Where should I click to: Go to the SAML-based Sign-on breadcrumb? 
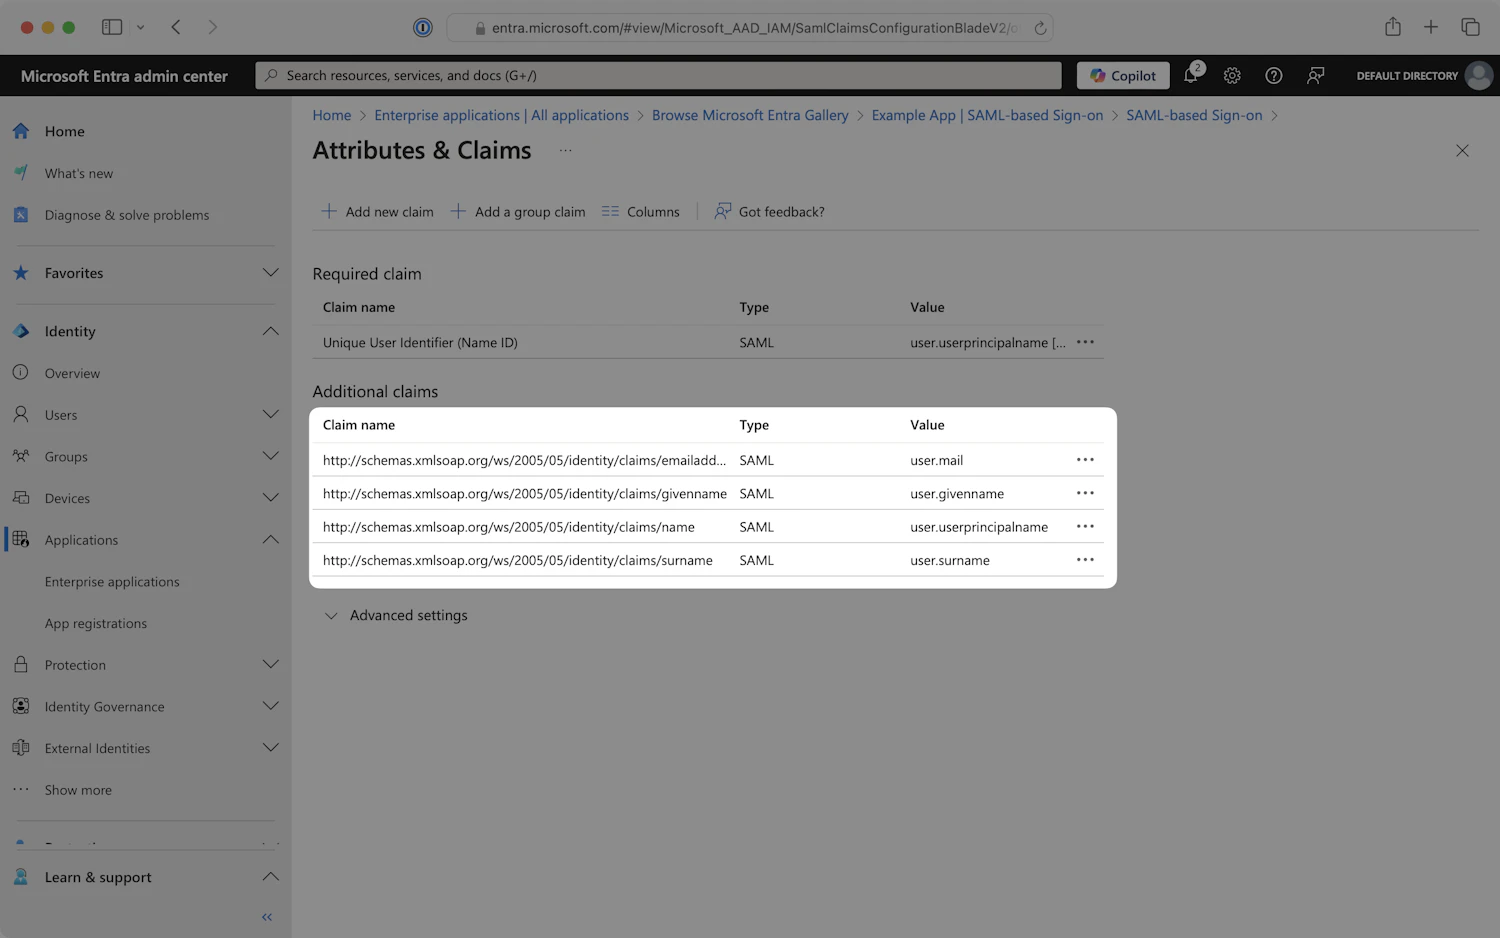pos(1194,115)
